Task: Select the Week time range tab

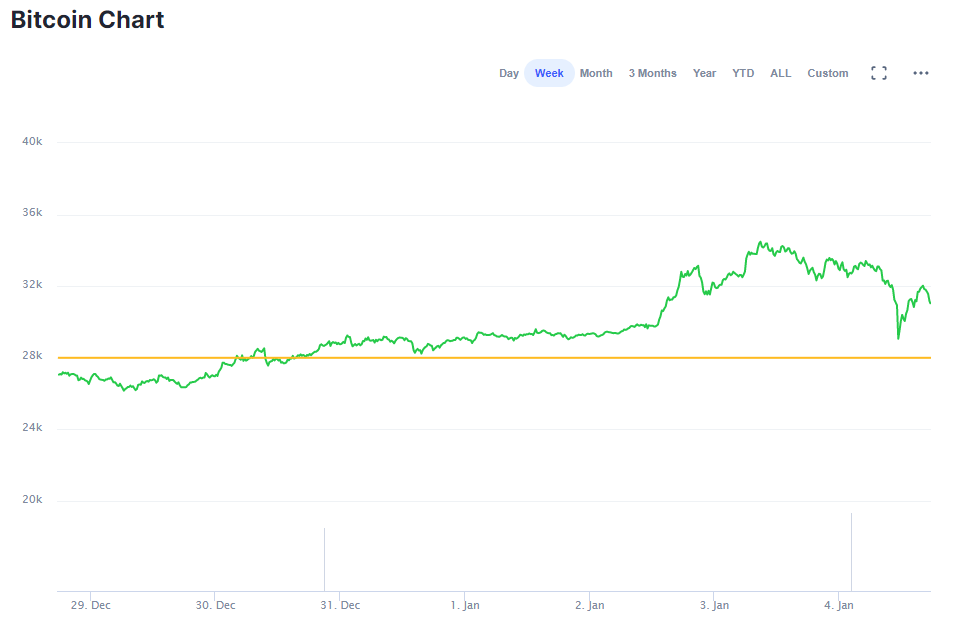Action: (x=549, y=73)
